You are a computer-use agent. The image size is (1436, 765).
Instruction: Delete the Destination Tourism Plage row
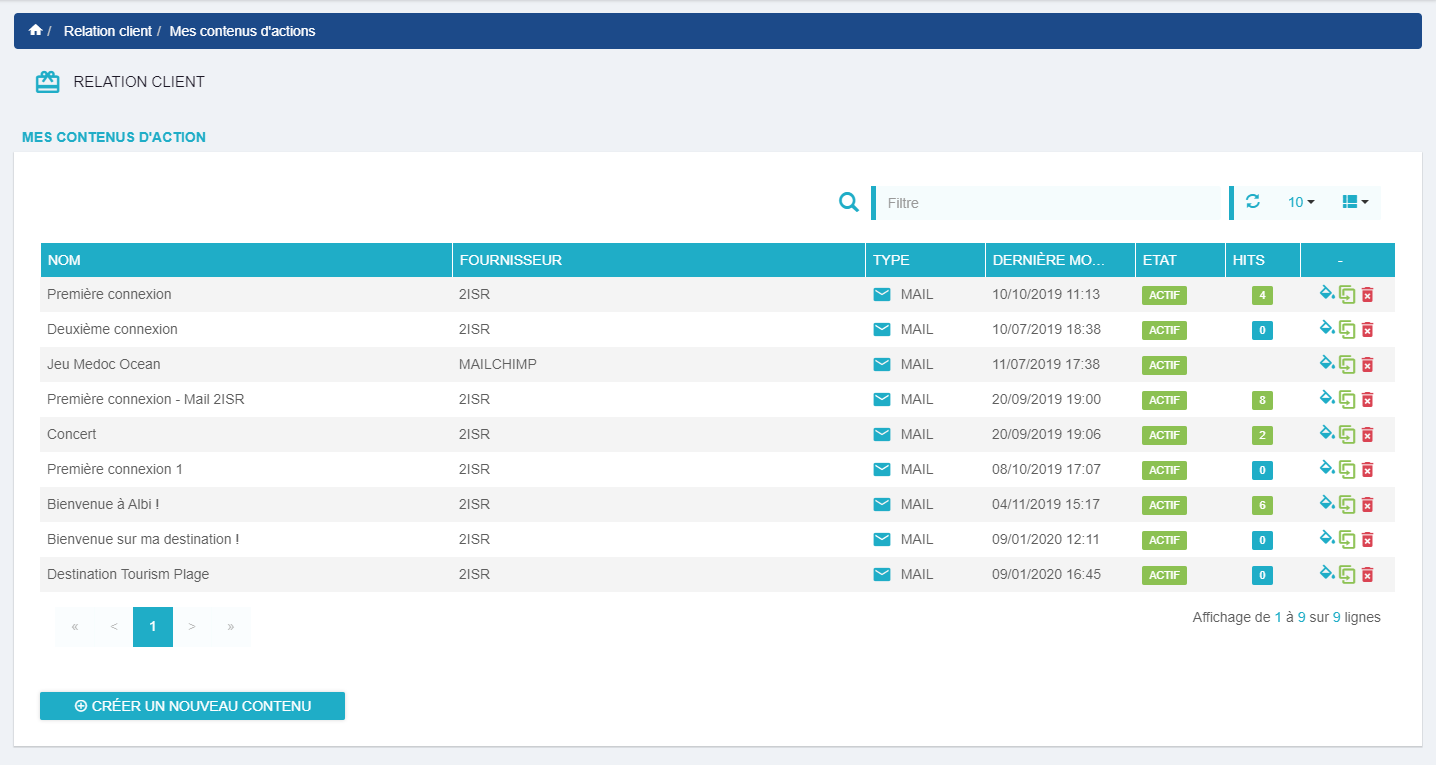click(1368, 574)
